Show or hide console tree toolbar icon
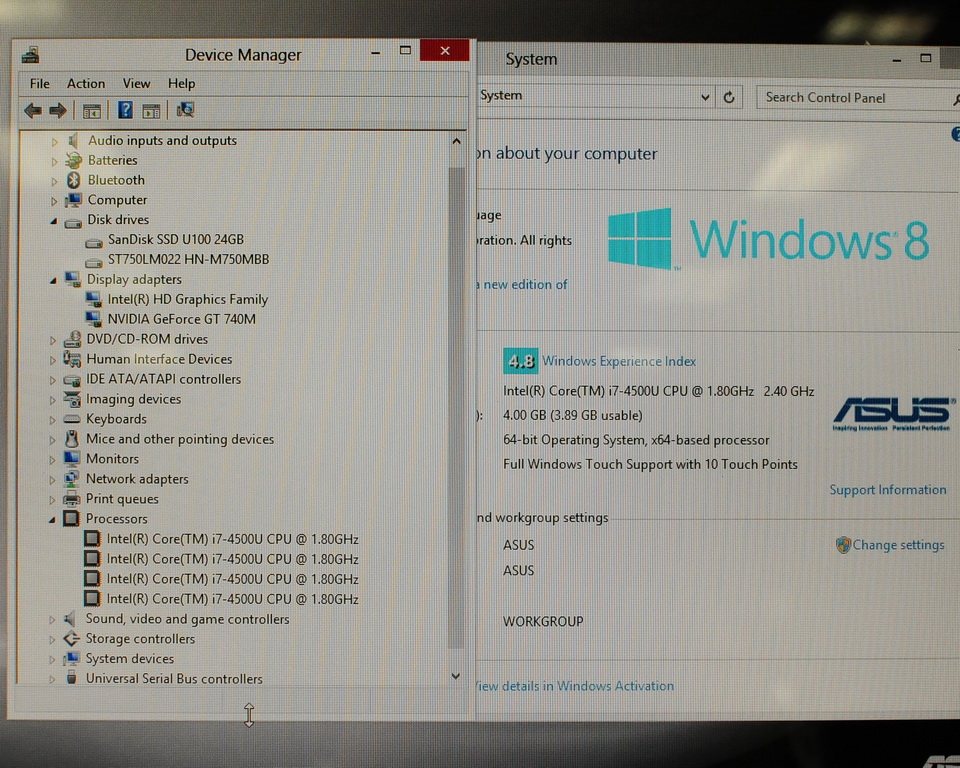Screen dimensions: 960x768 (92, 111)
